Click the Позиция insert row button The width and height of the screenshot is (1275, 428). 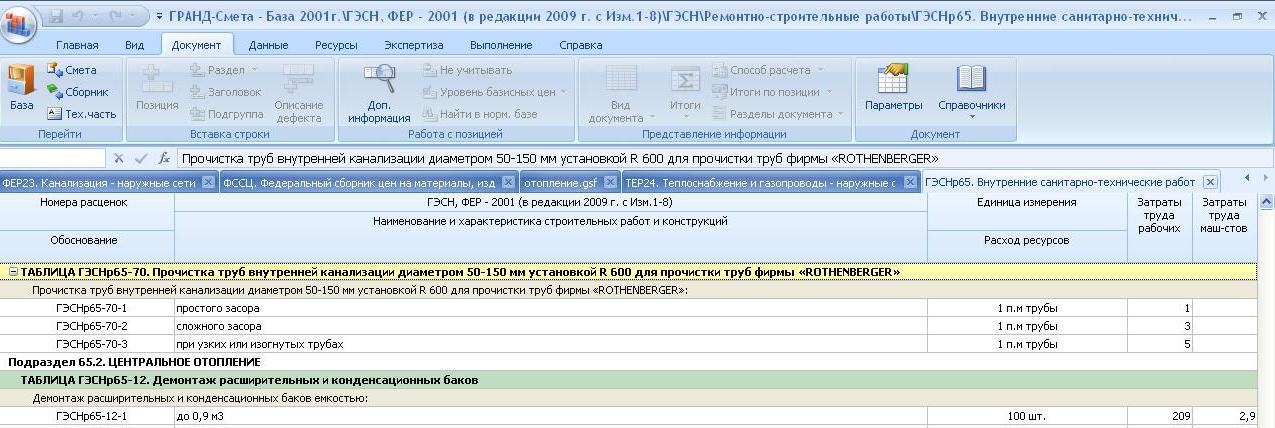coord(157,88)
